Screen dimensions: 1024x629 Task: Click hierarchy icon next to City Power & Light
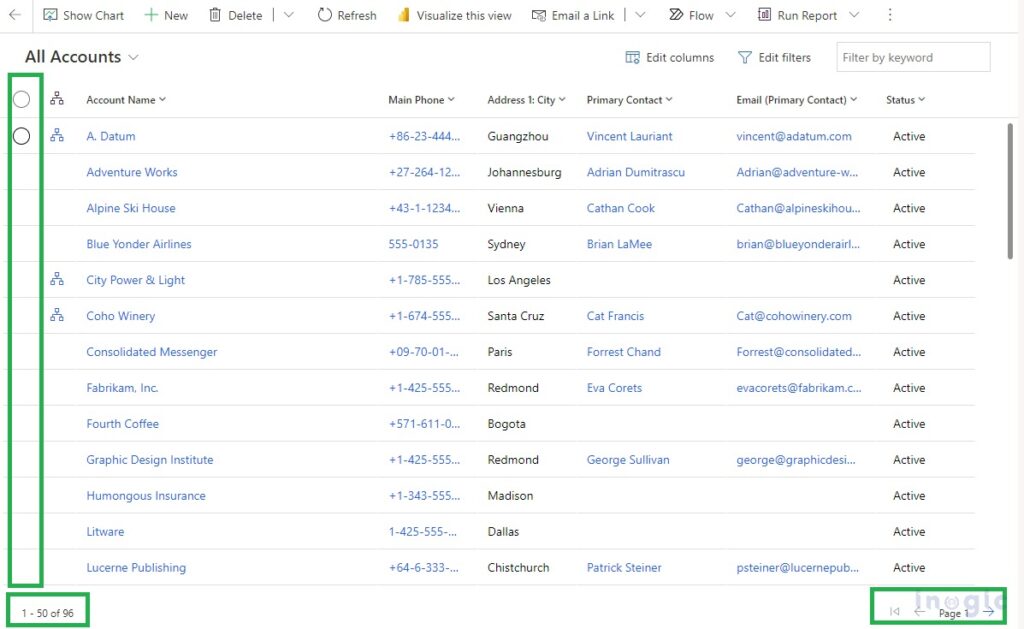[x=57, y=280]
